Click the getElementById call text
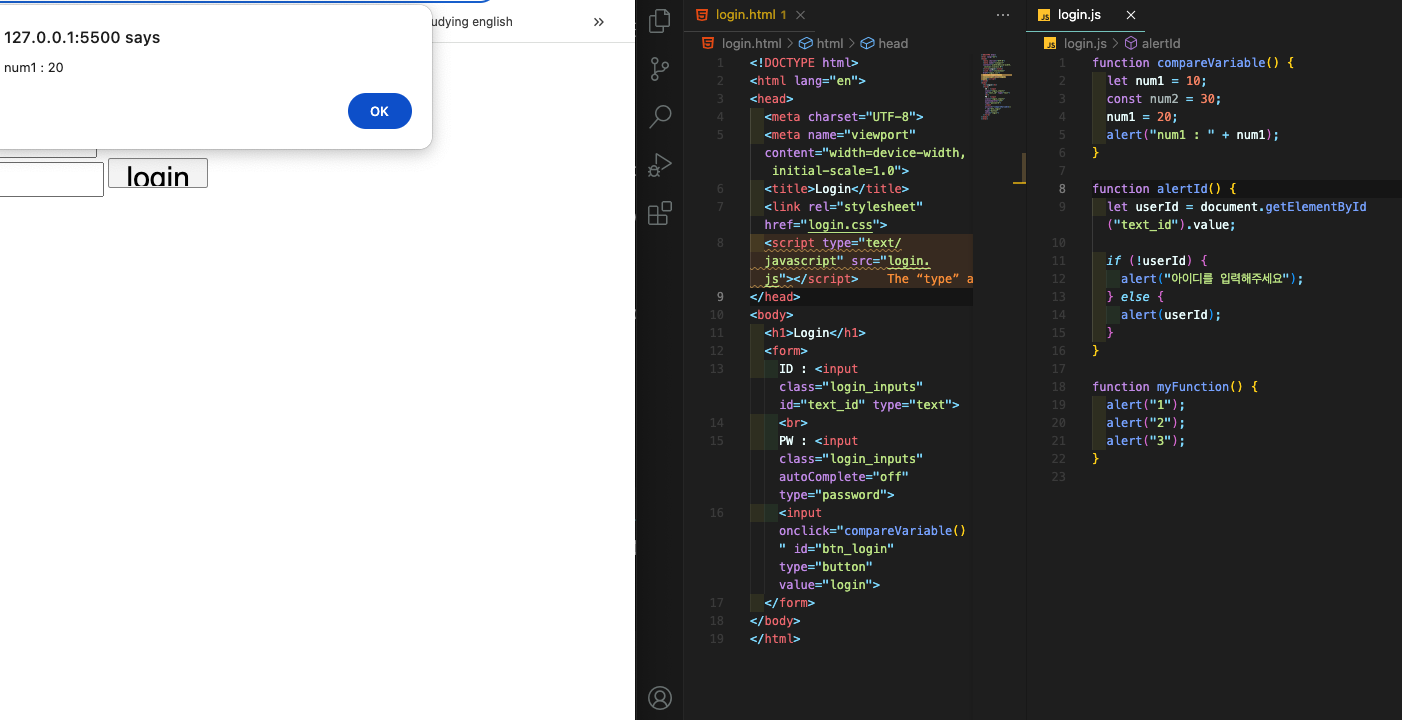 coord(1316,206)
